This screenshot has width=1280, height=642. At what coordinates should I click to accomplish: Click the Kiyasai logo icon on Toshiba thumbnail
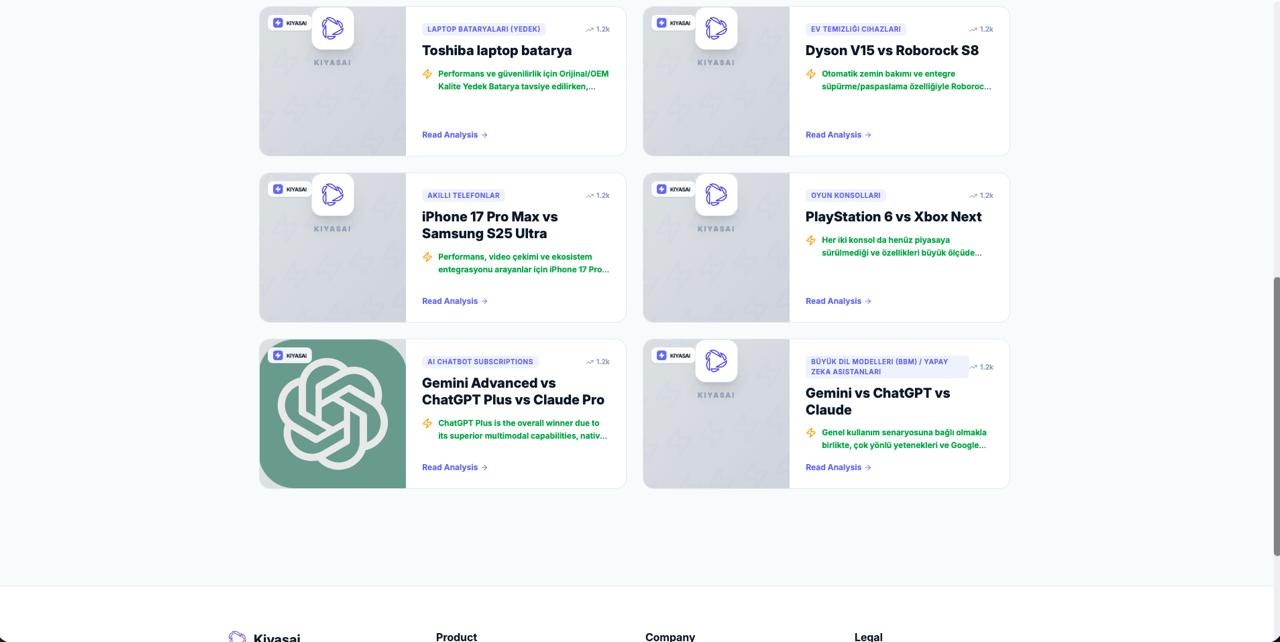tap(333, 28)
